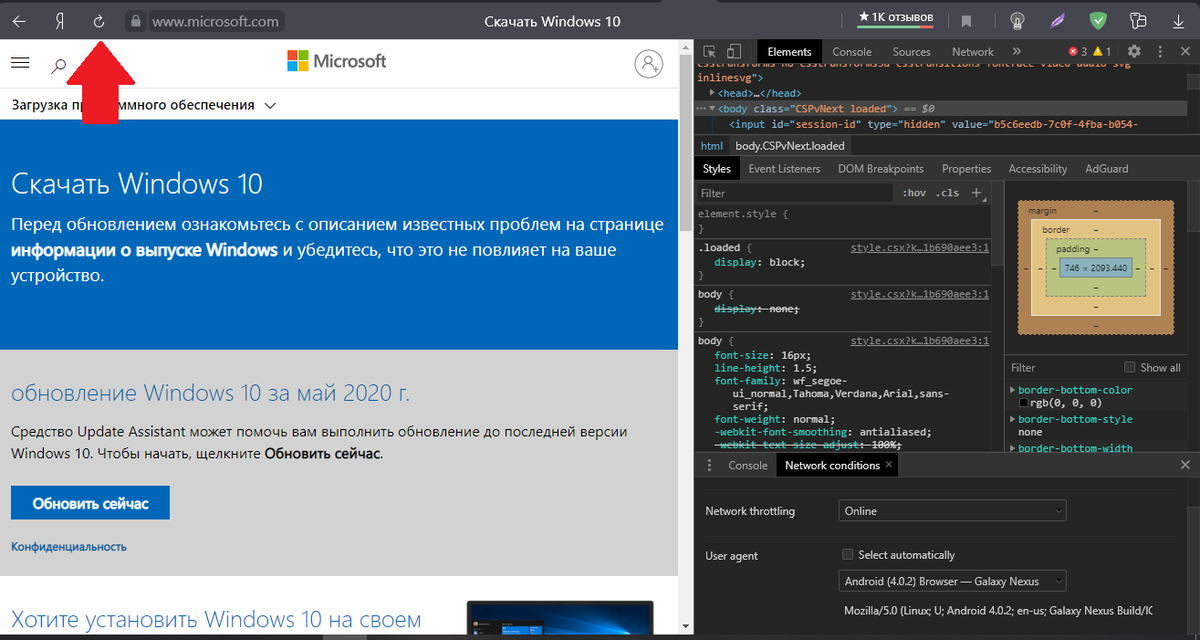The image size is (1200, 640).
Task: Toggle the device toolbar icon
Action: [734, 51]
